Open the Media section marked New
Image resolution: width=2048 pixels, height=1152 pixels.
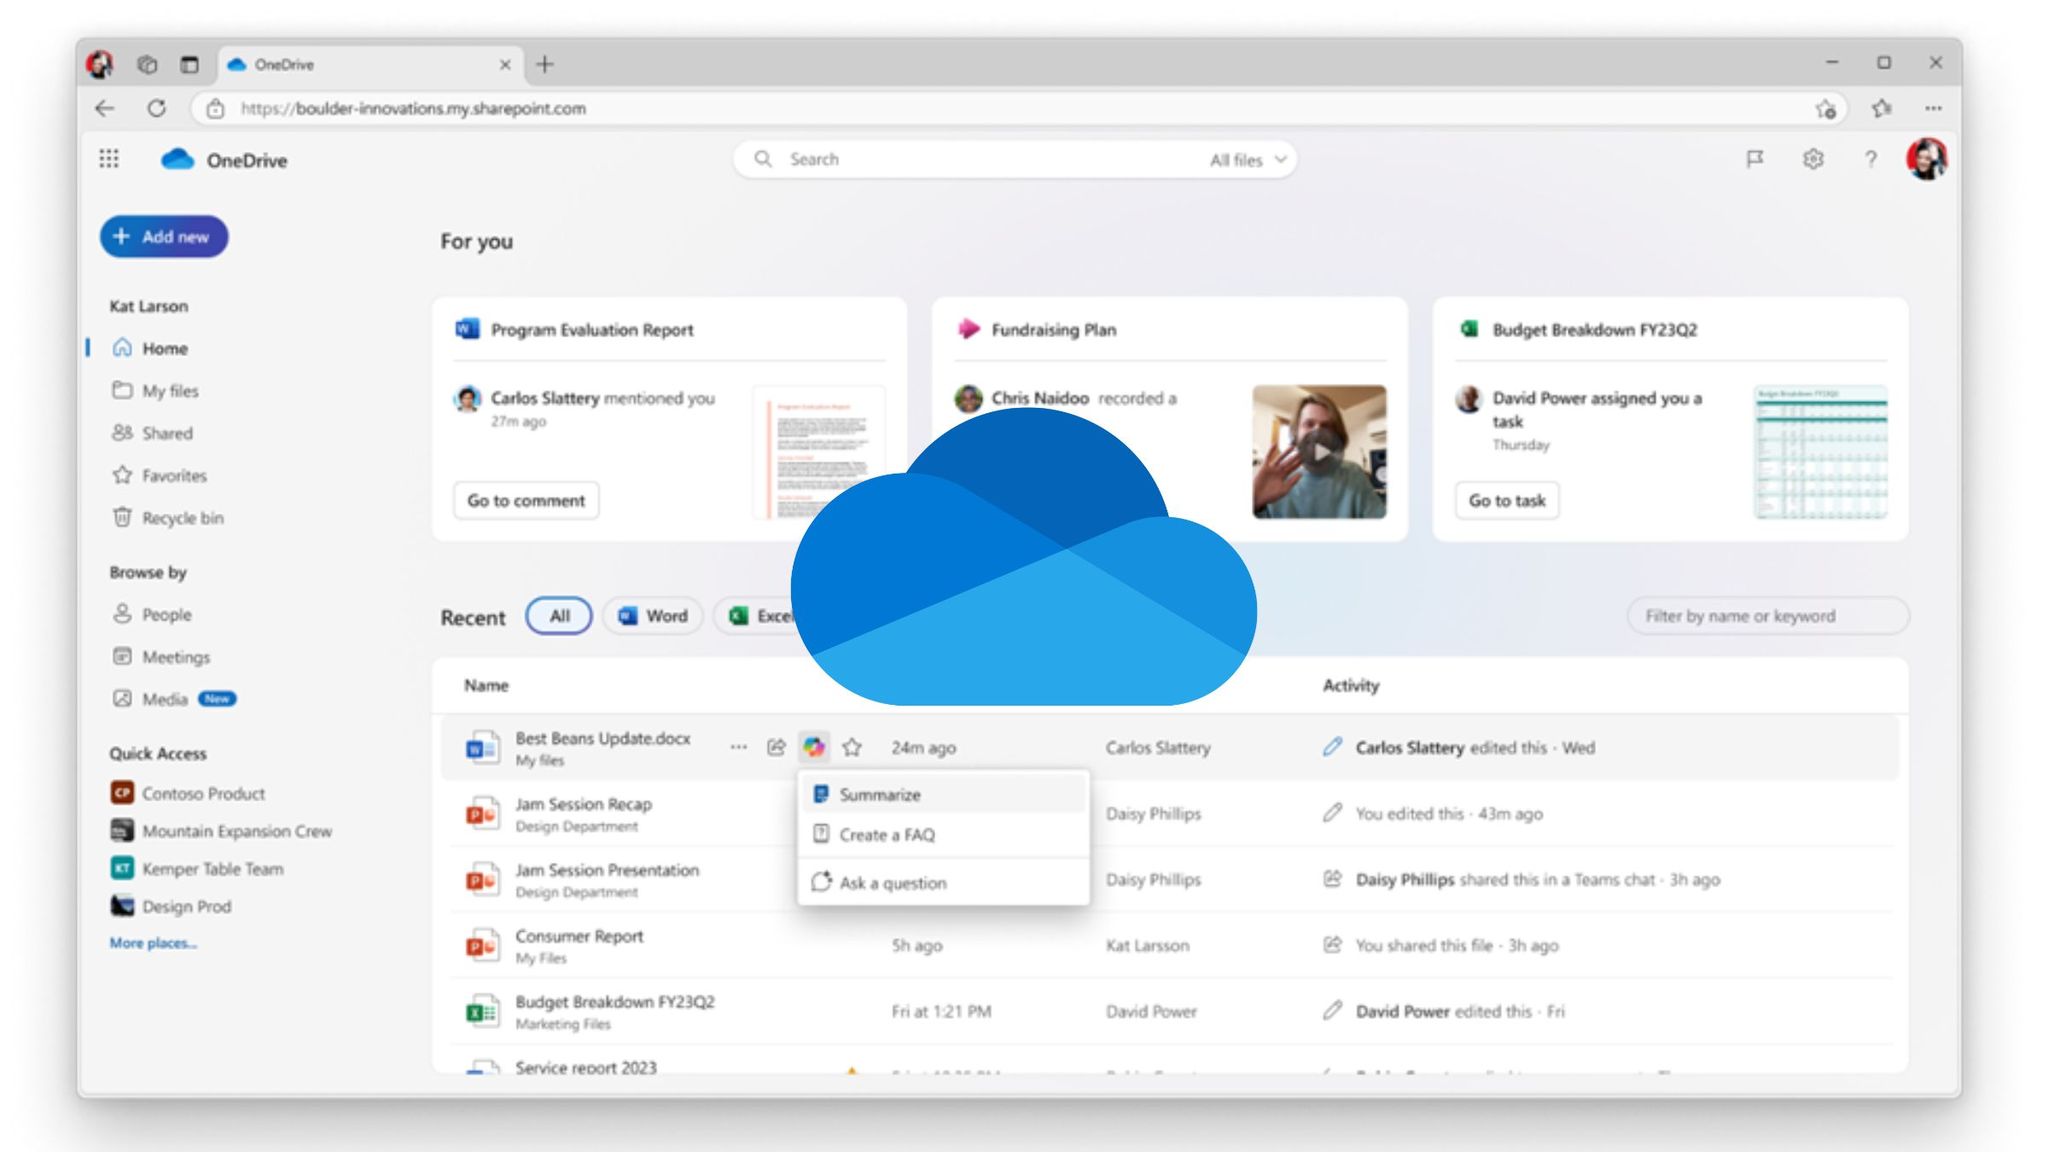pyautogui.click(x=167, y=698)
